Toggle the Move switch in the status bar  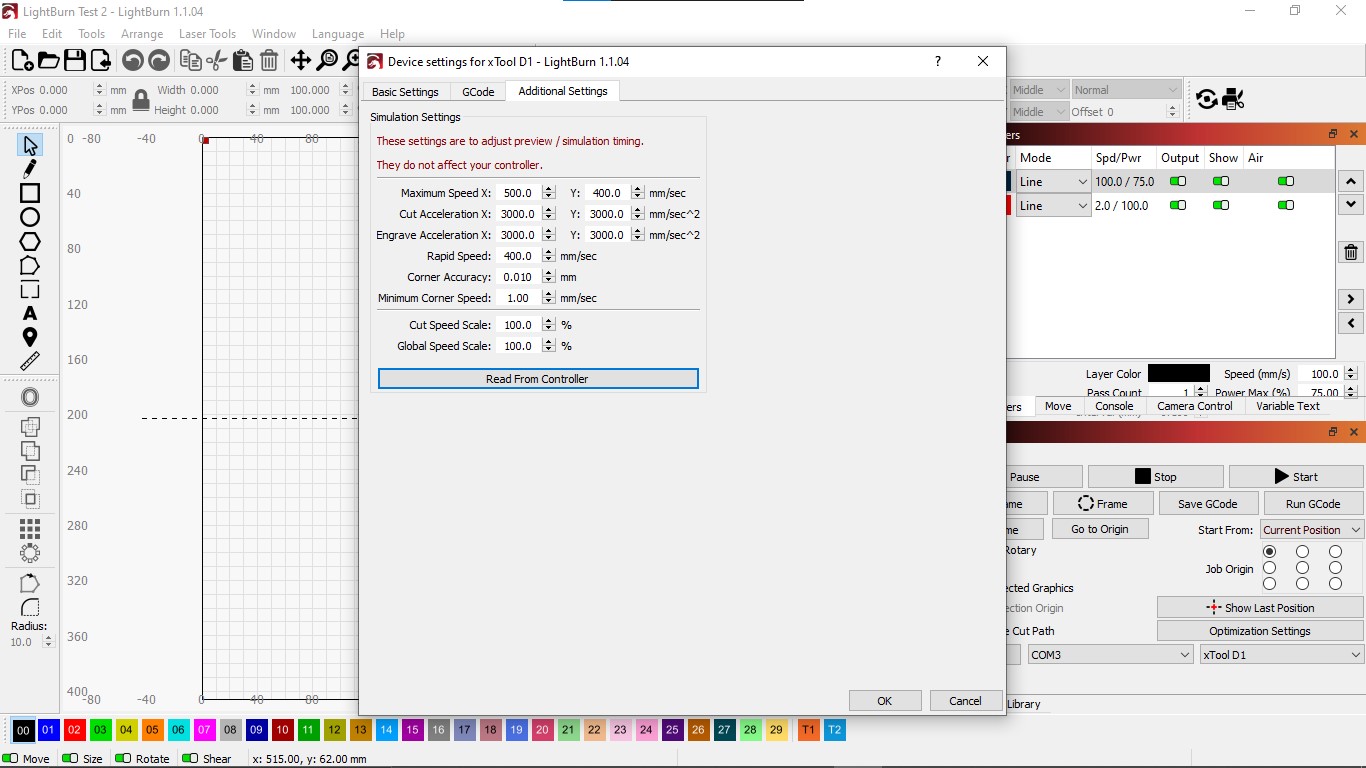[11, 758]
